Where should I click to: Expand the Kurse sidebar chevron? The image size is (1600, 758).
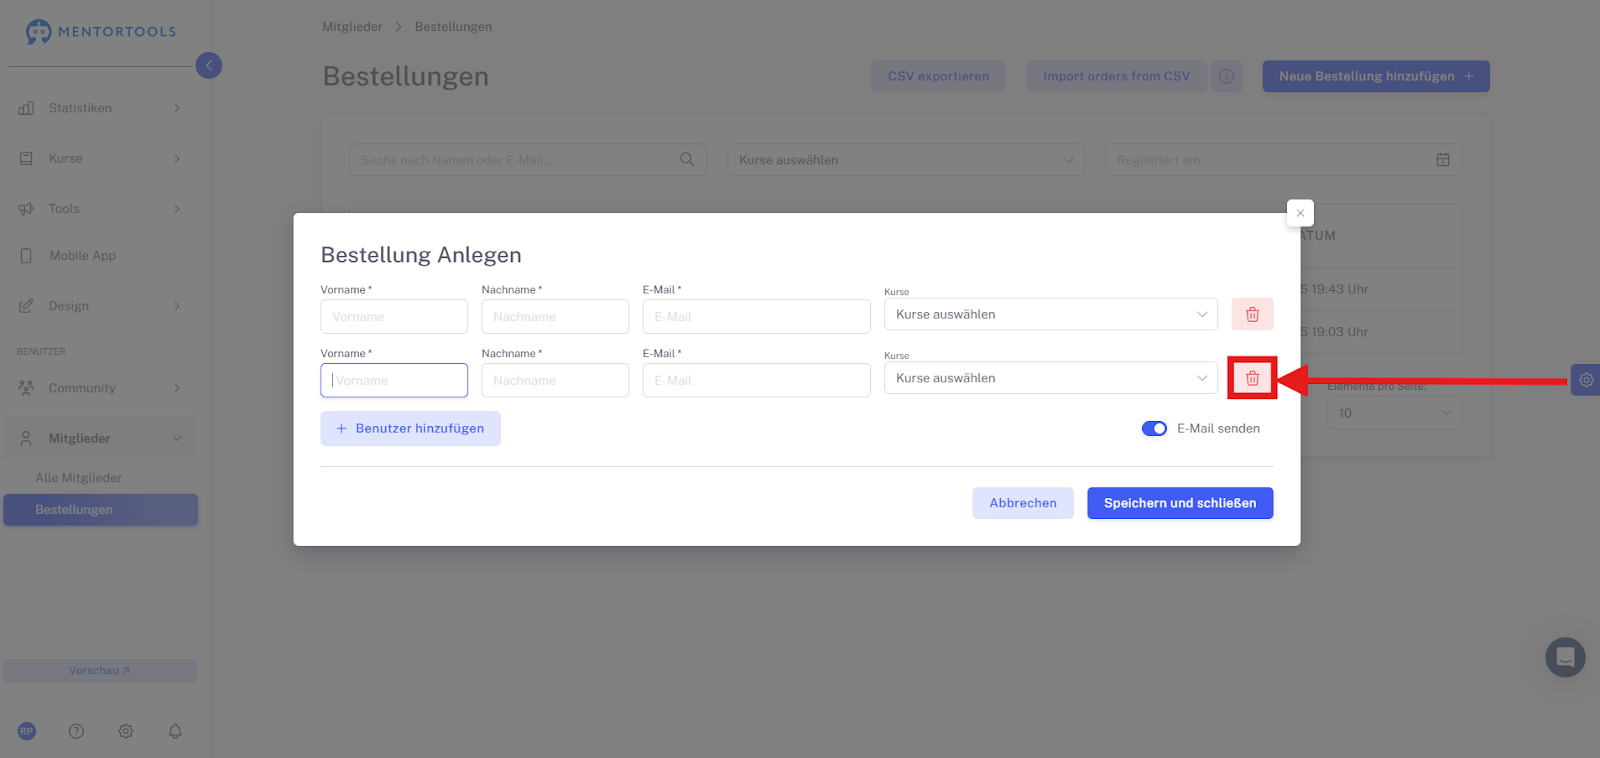tap(177, 158)
